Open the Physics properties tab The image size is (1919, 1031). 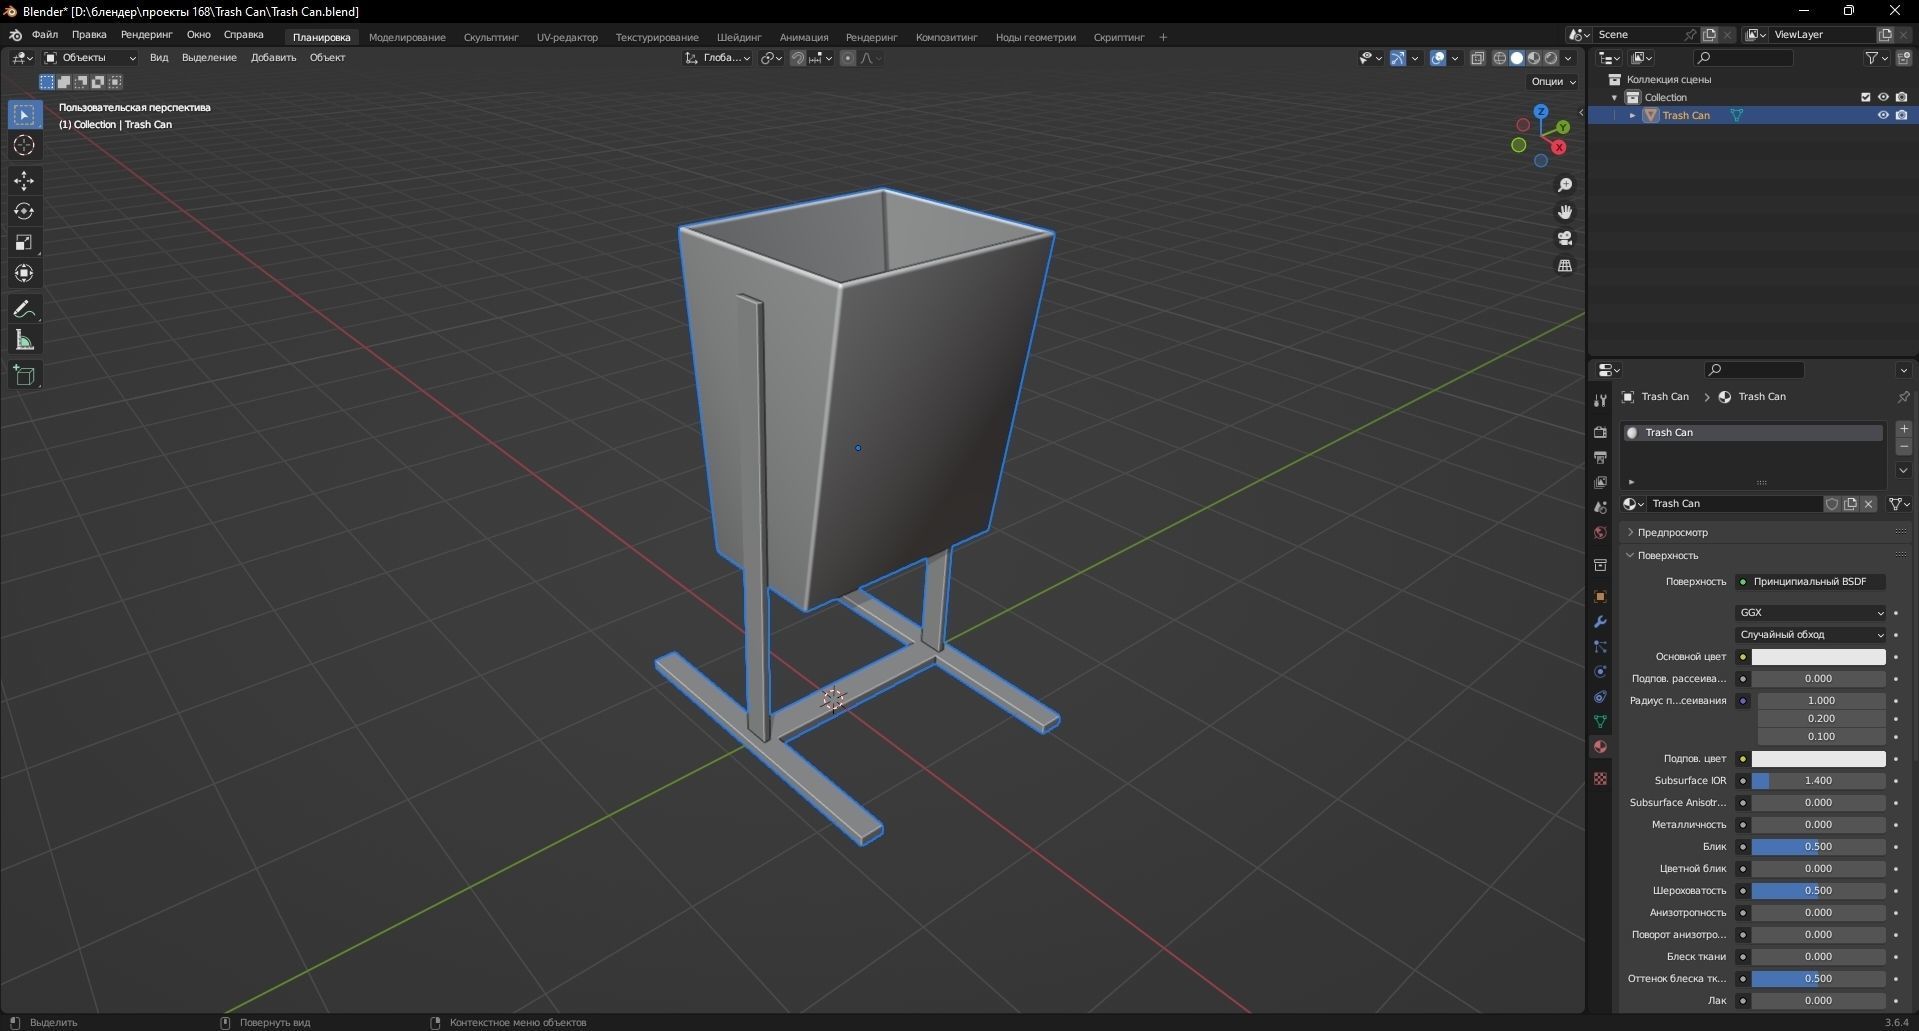(x=1600, y=672)
